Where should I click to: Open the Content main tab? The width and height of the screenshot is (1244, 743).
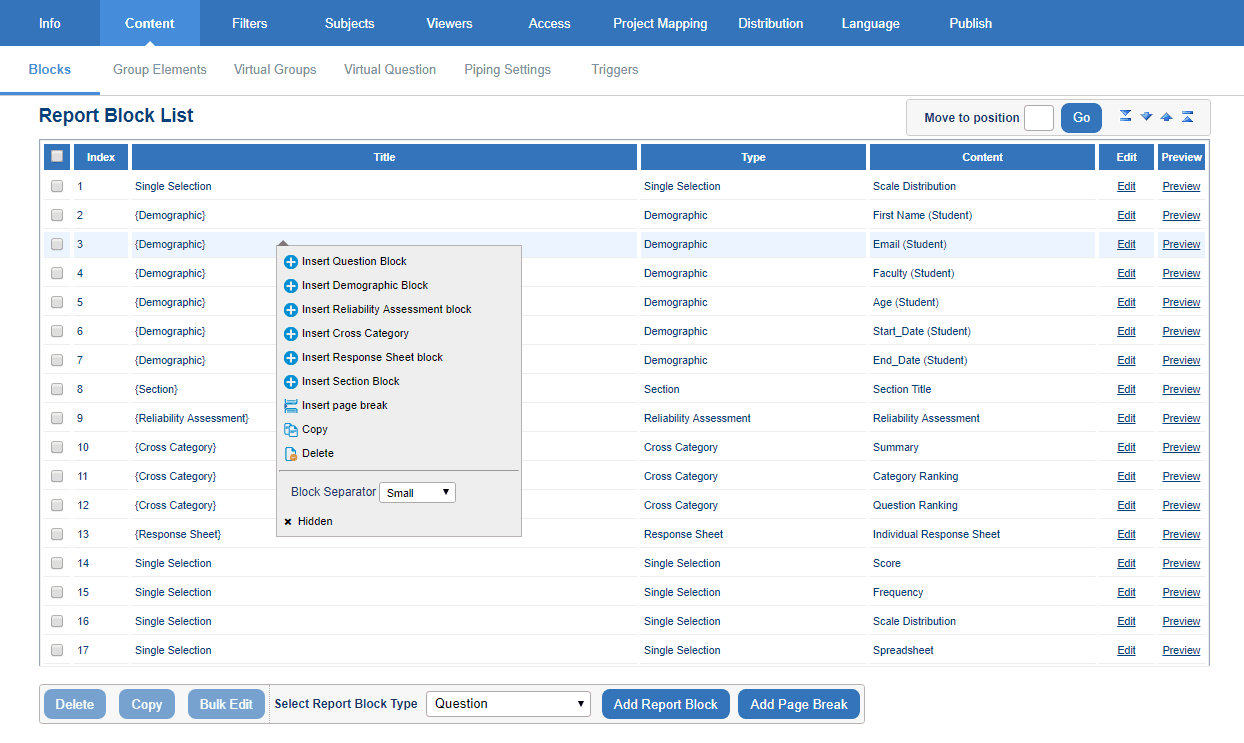pyautogui.click(x=150, y=23)
